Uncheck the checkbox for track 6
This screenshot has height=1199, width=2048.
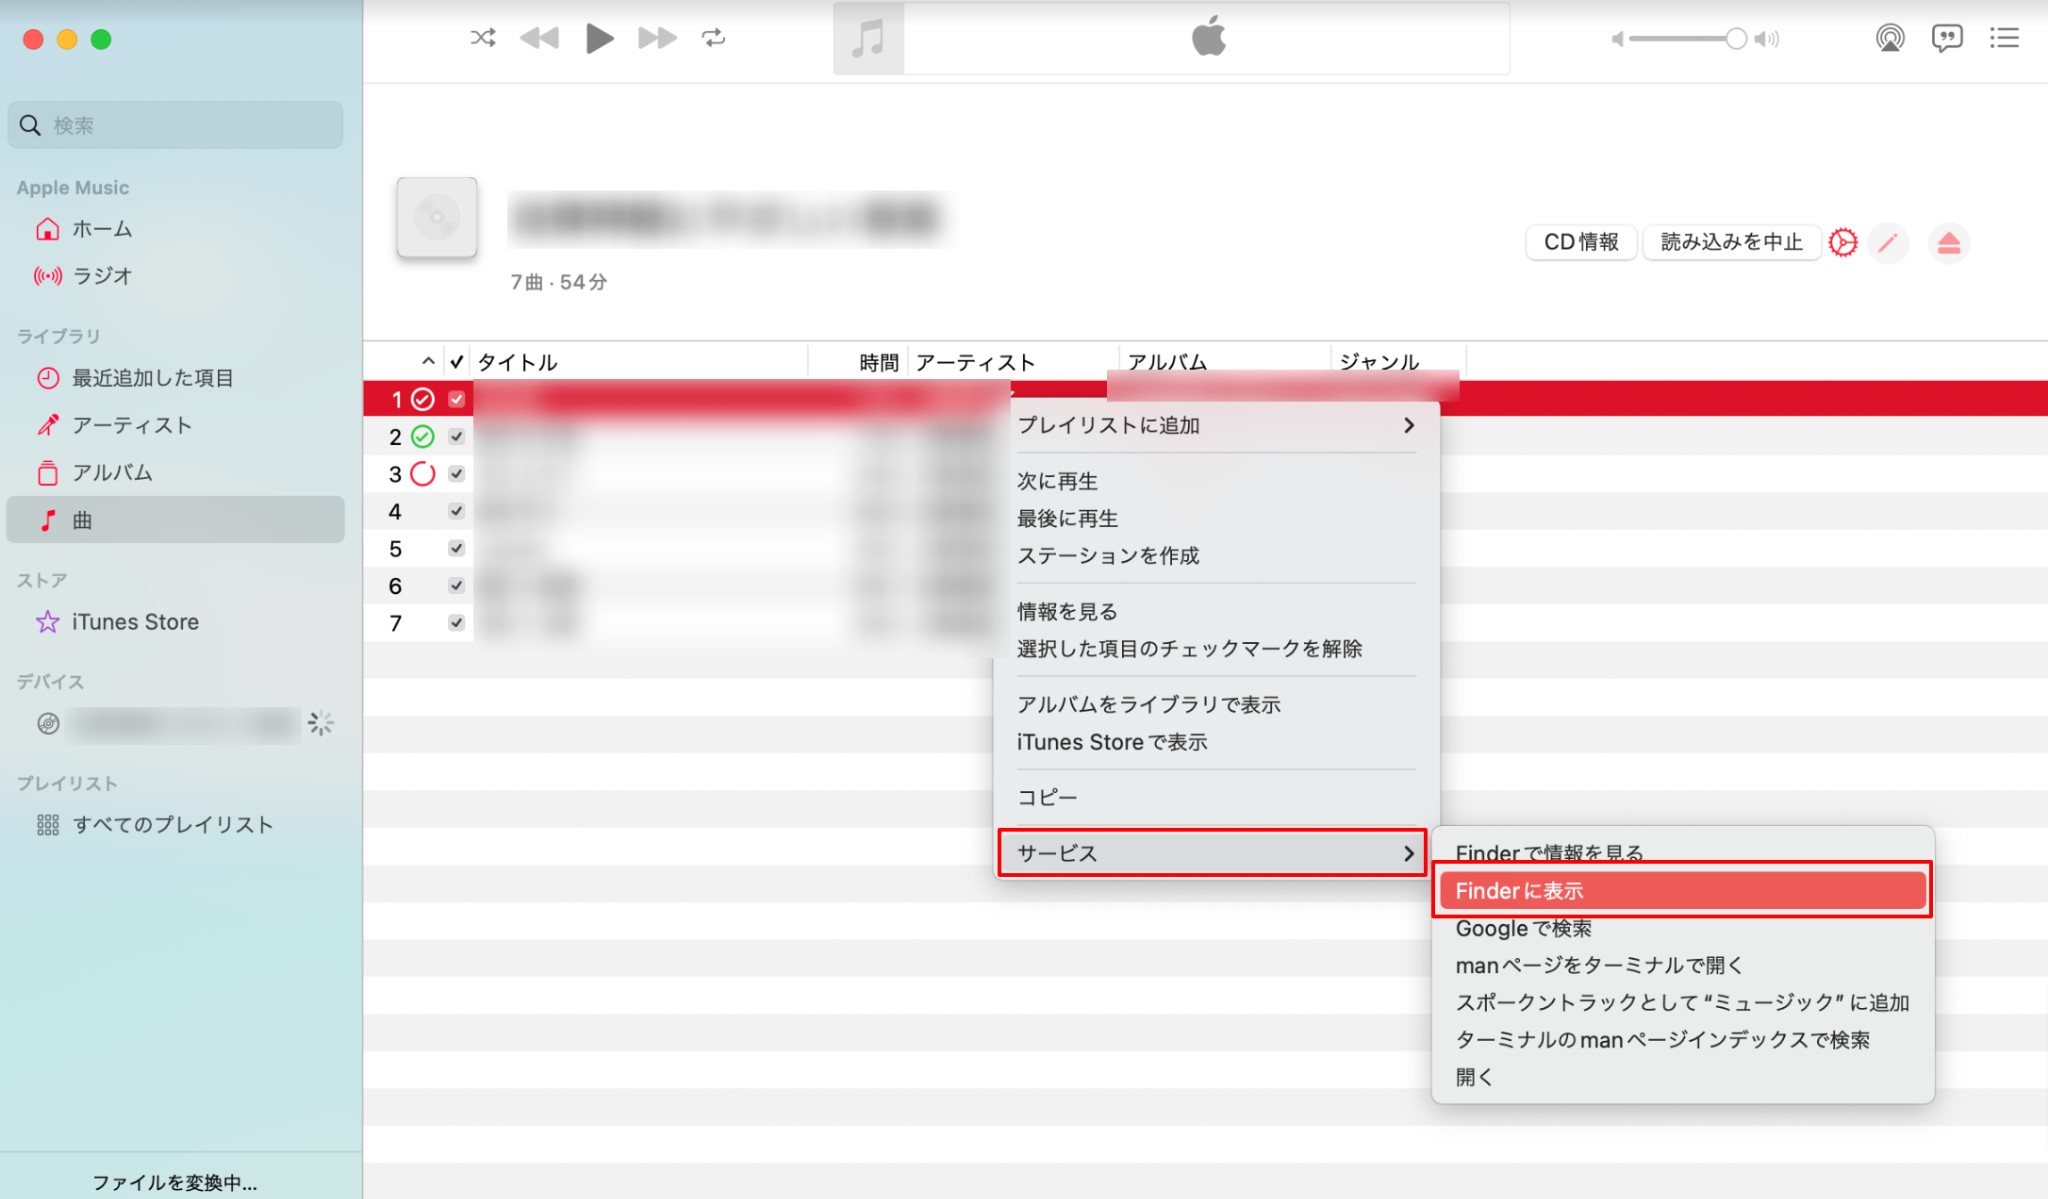tap(457, 585)
